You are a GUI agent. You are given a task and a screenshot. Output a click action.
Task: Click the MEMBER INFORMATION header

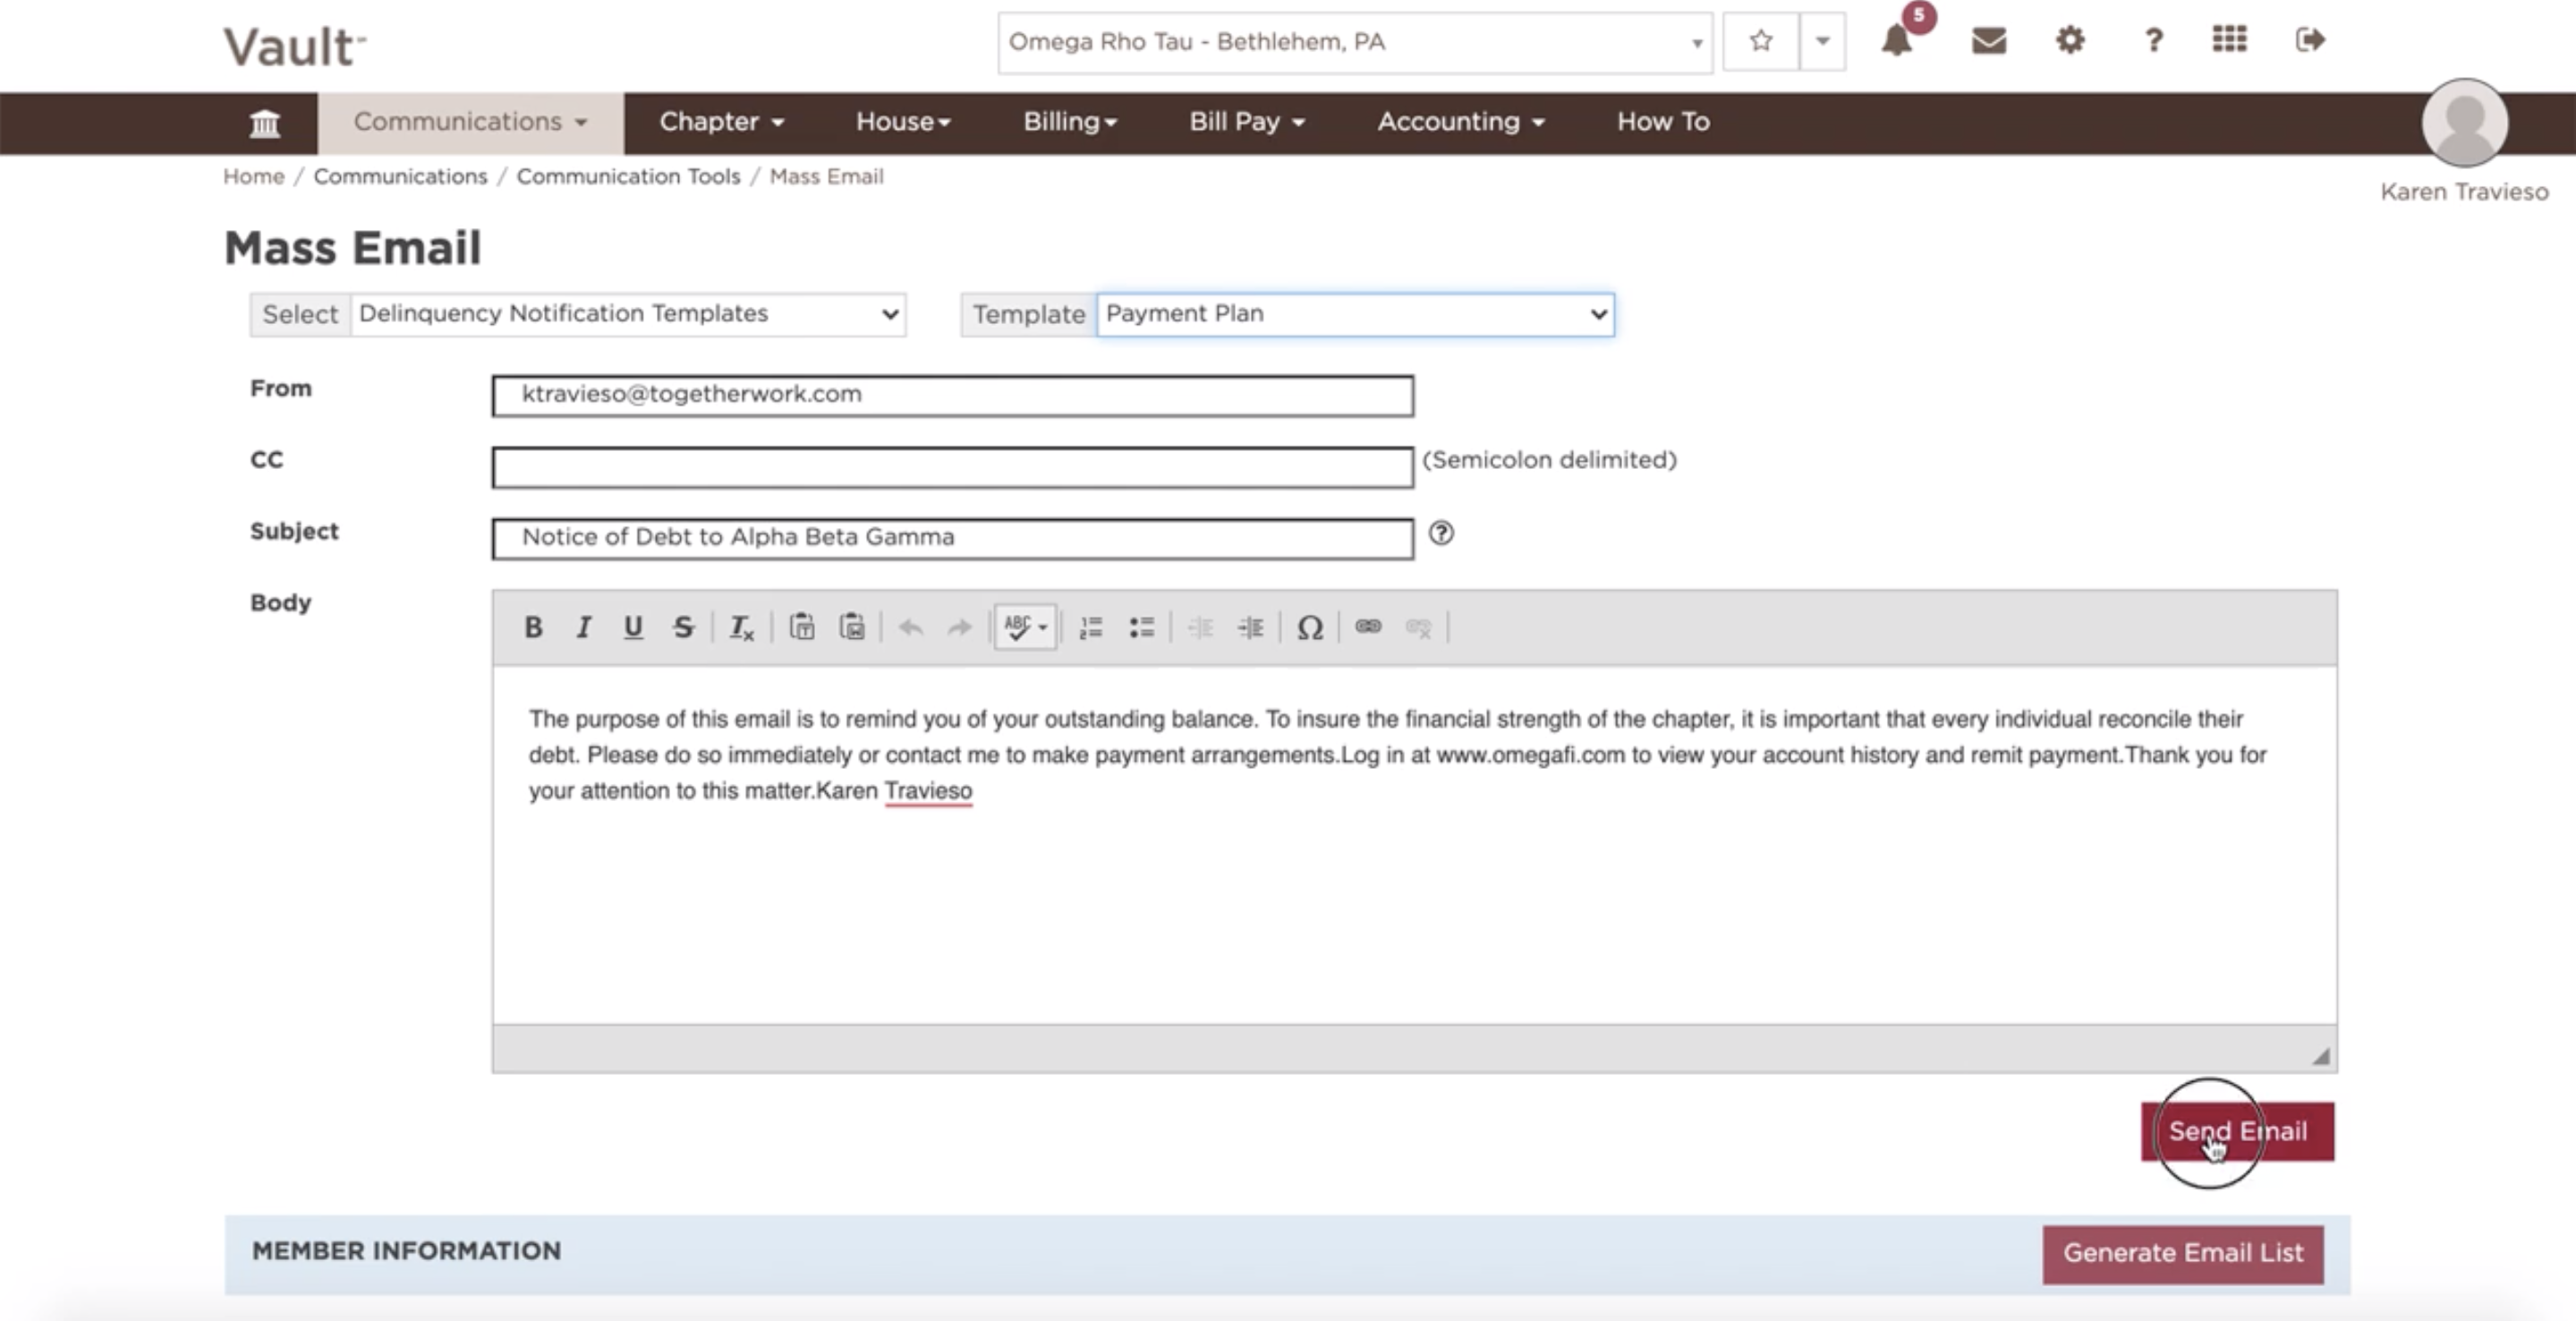click(x=406, y=1251)
